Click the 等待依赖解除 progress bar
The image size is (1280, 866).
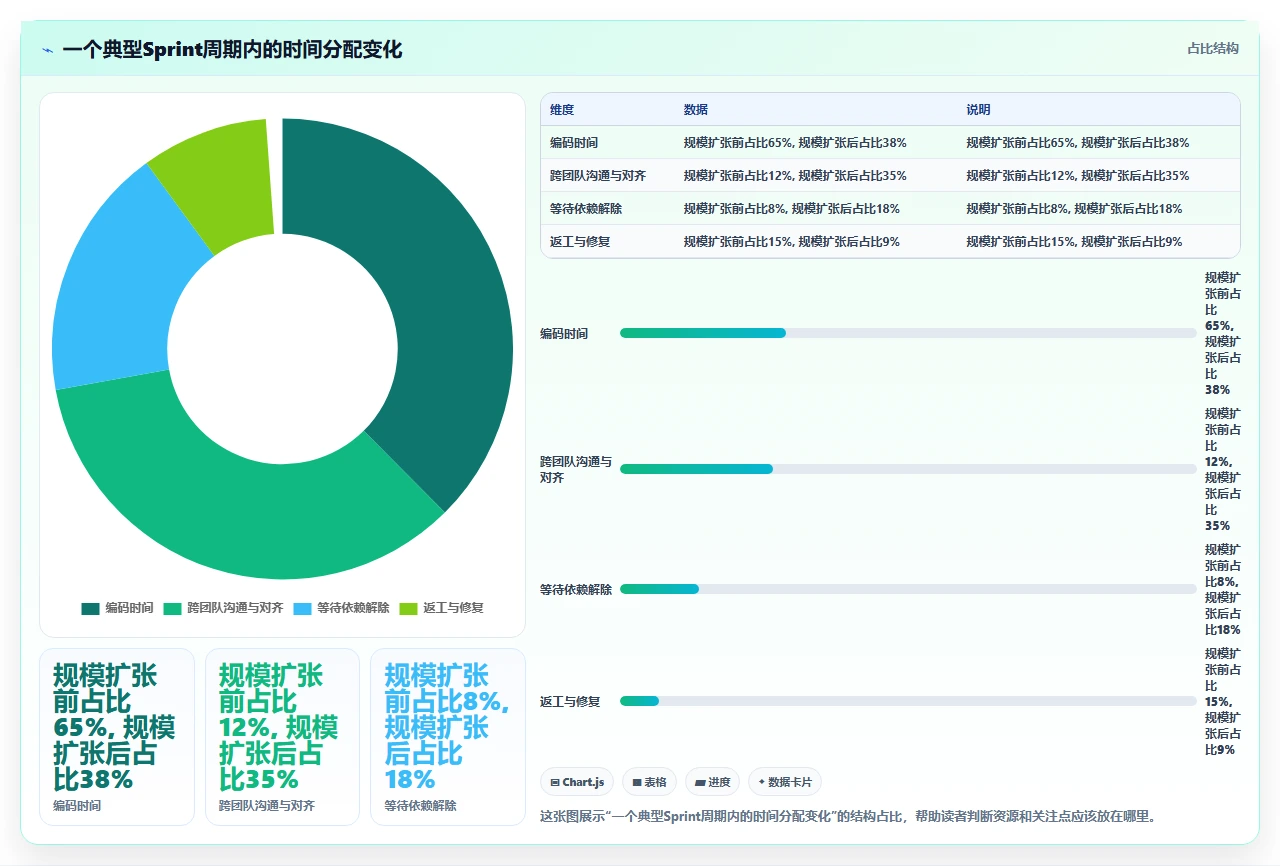click(x=908, y=589)
